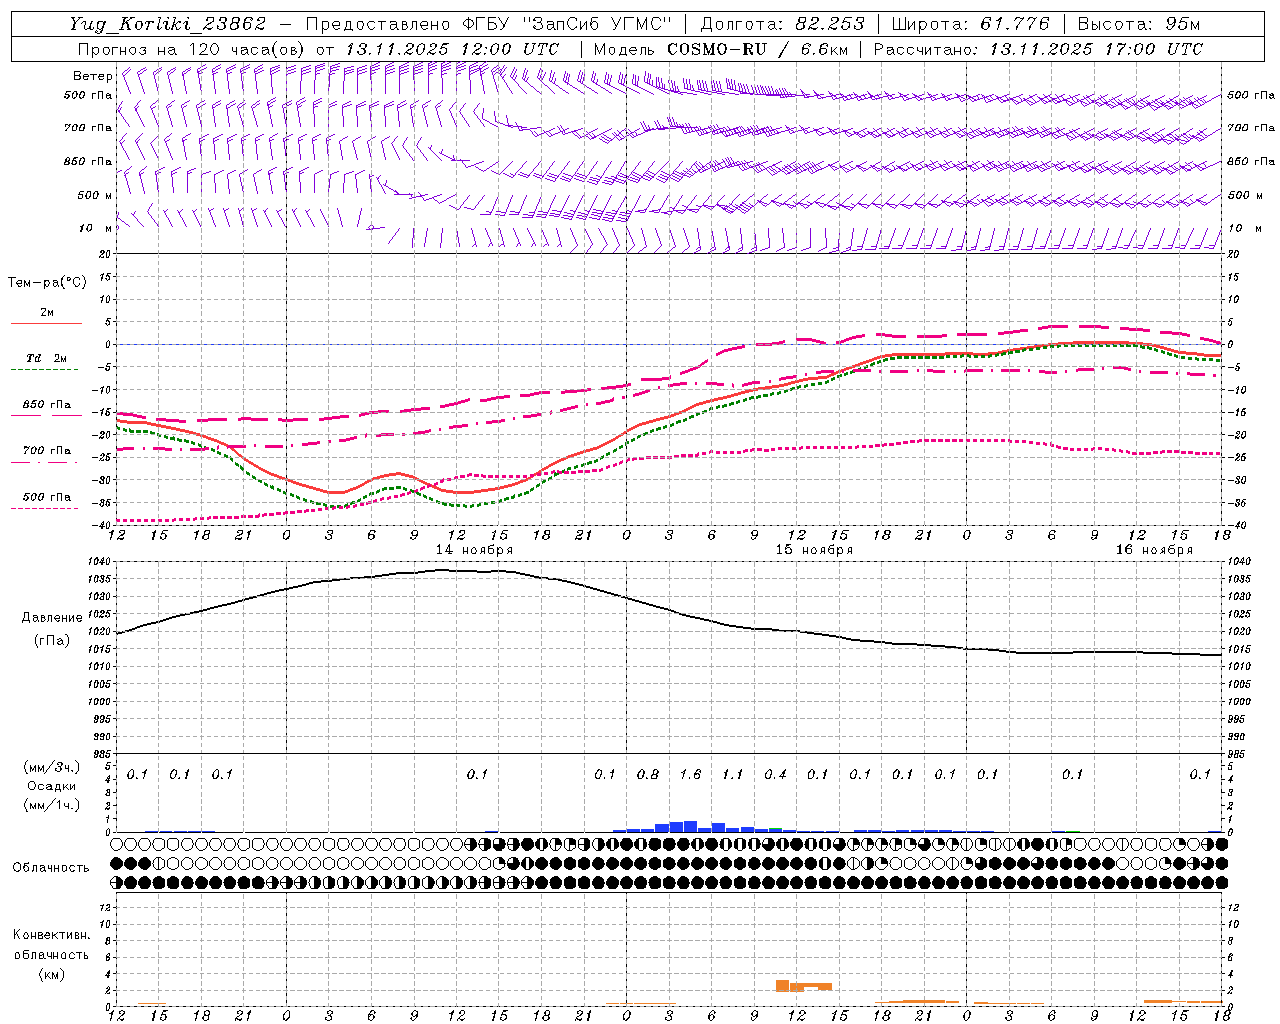Click the red solid line sample under '2м'
Screen dimensions: 1280x1024
(46, 324)
